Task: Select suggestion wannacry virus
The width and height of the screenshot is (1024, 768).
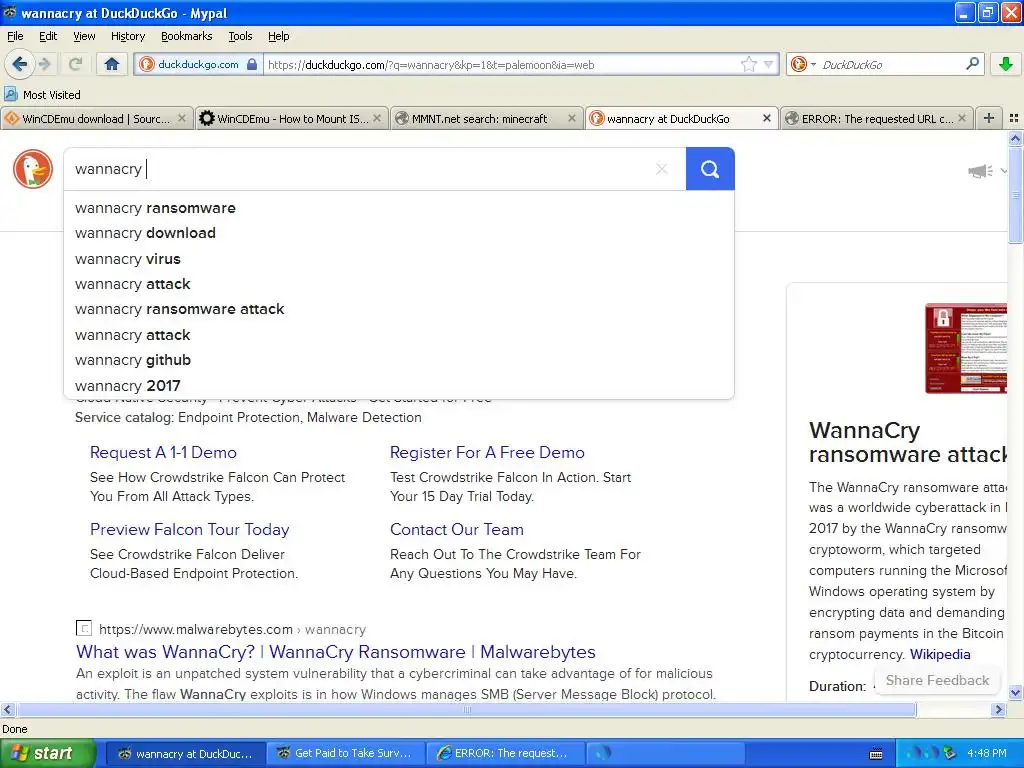Action: click(x=399, y=259)
